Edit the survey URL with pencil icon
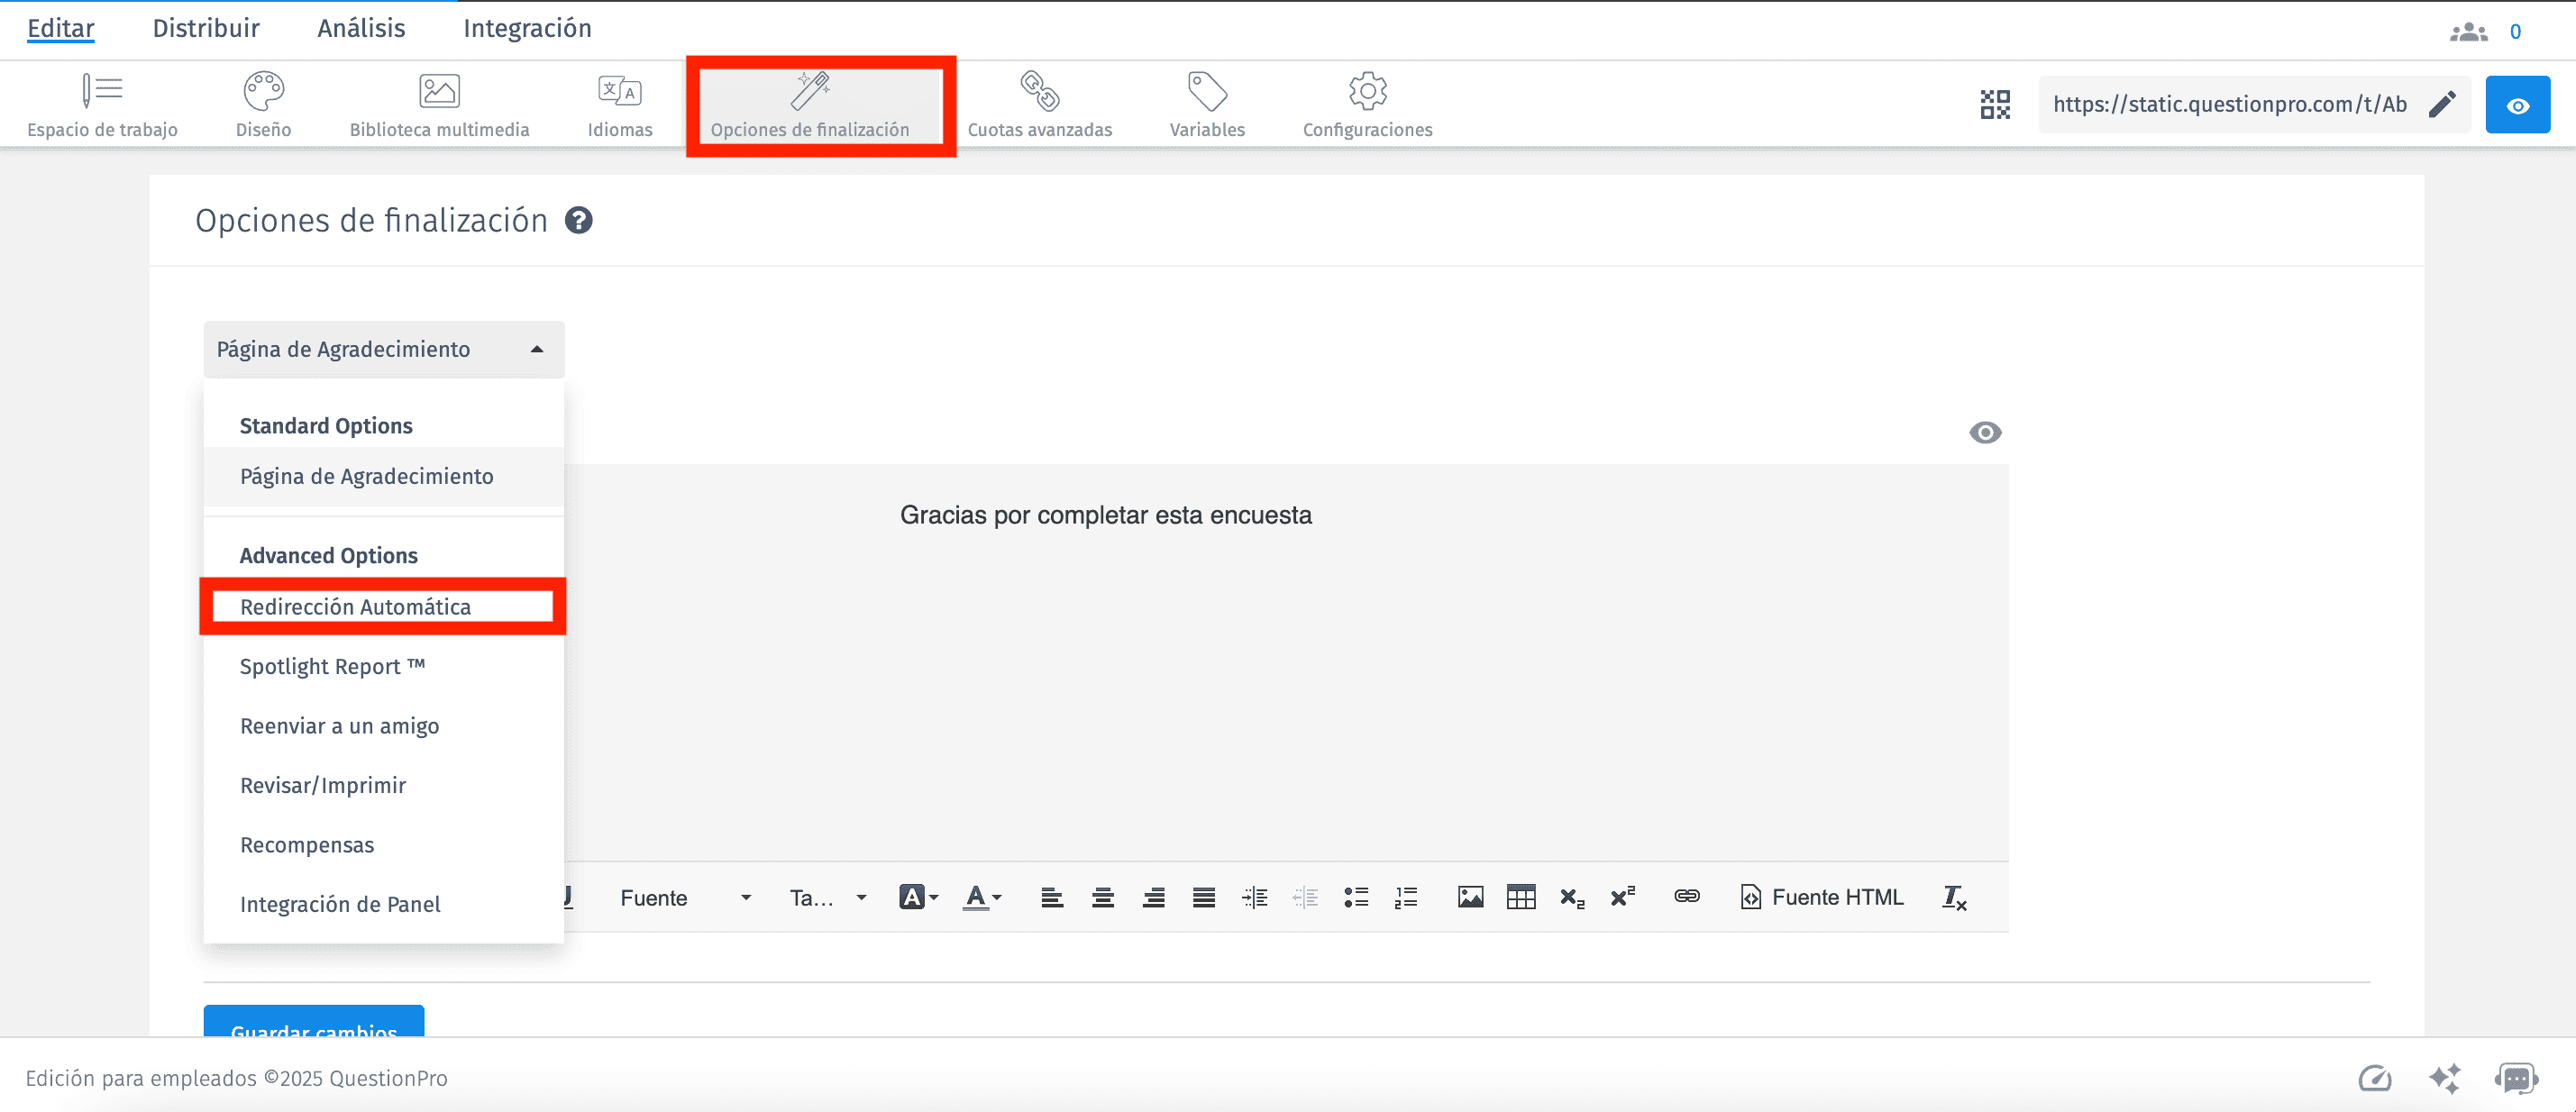 point(2442,104)
